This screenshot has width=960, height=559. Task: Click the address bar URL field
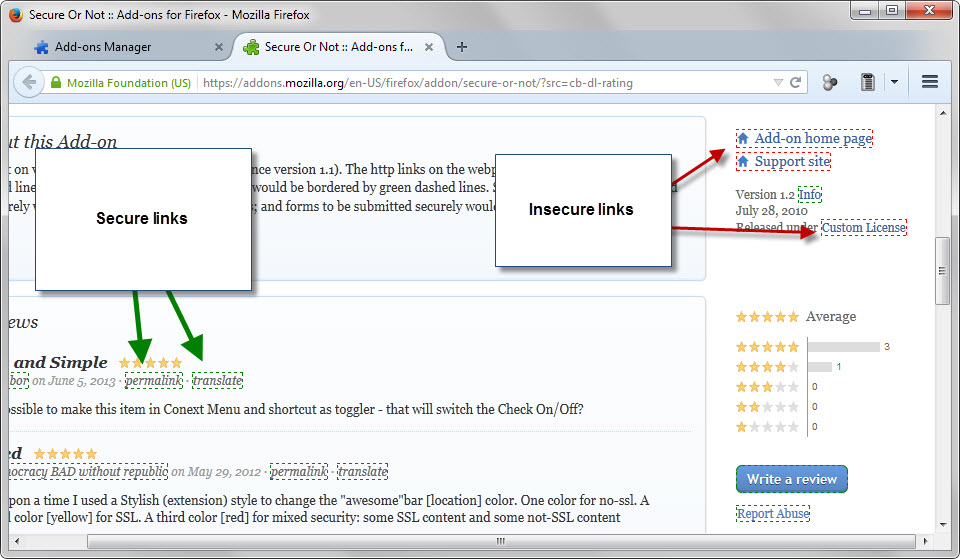click(x=418, y=83)
